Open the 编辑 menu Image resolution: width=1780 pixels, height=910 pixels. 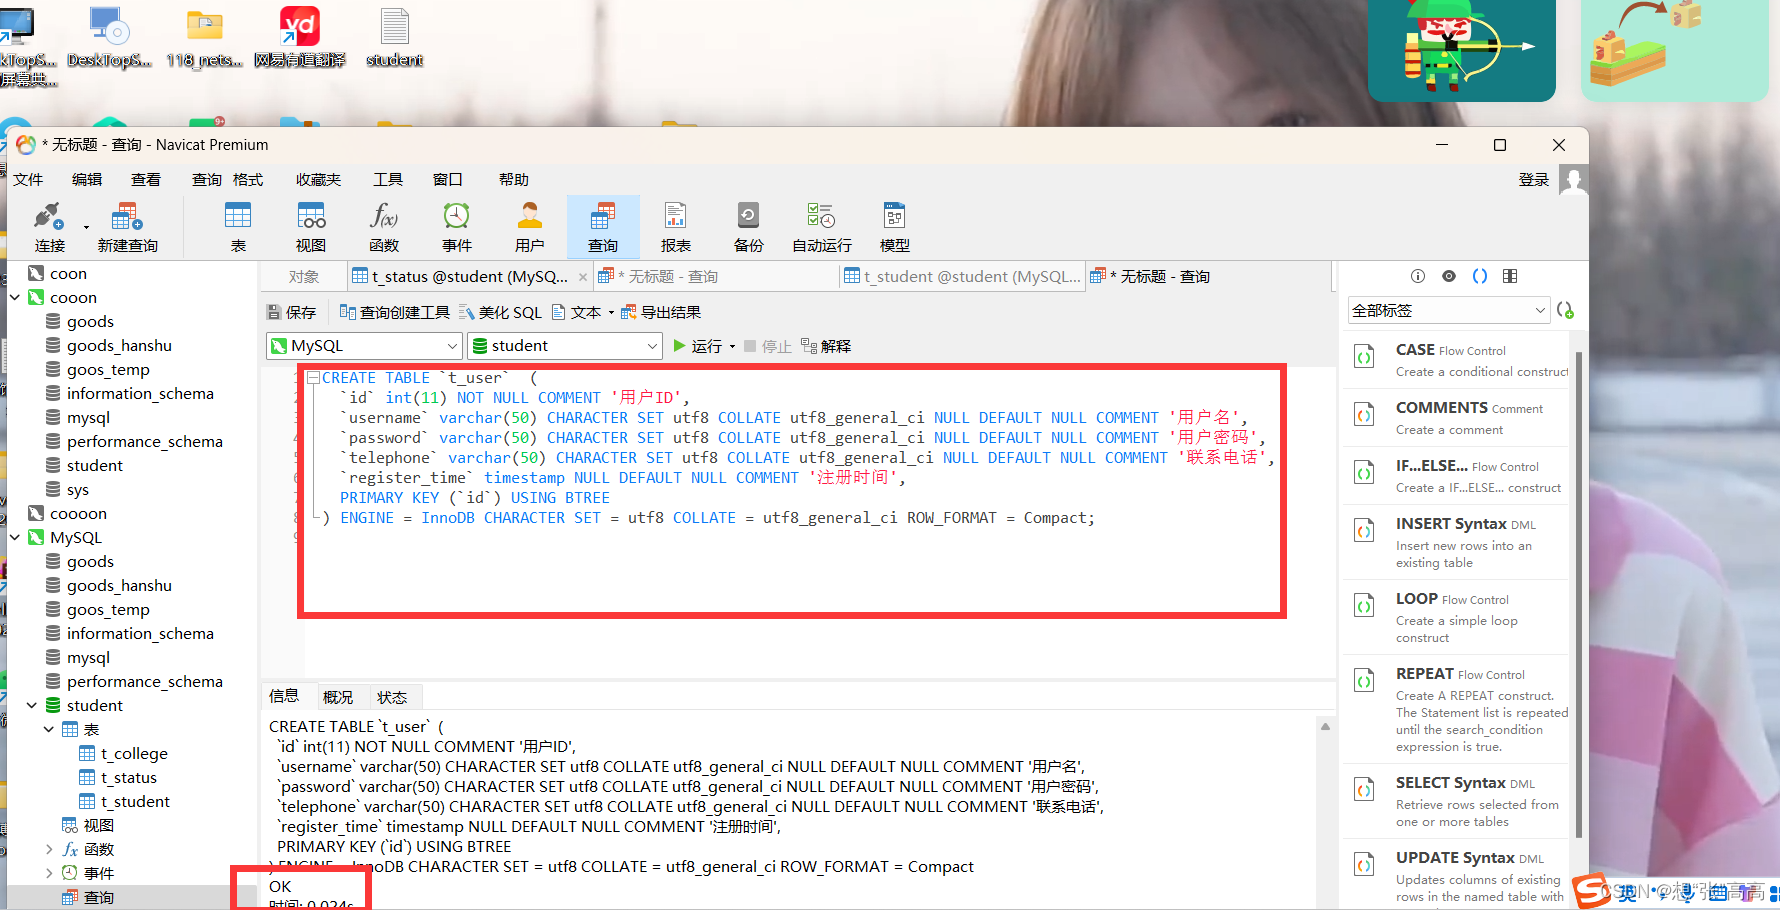[x=87, y=180]
